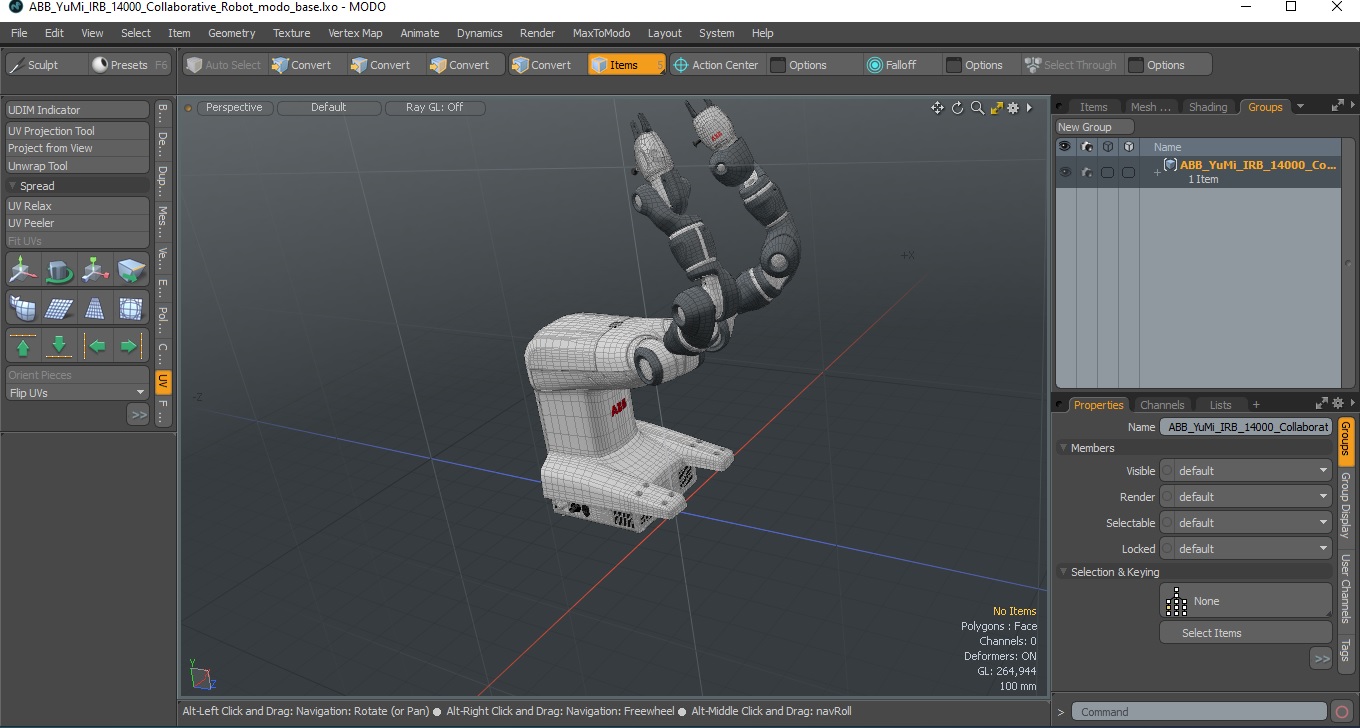
Task: Click the viewport zoom magnifier icon
Action: (977, 108)
